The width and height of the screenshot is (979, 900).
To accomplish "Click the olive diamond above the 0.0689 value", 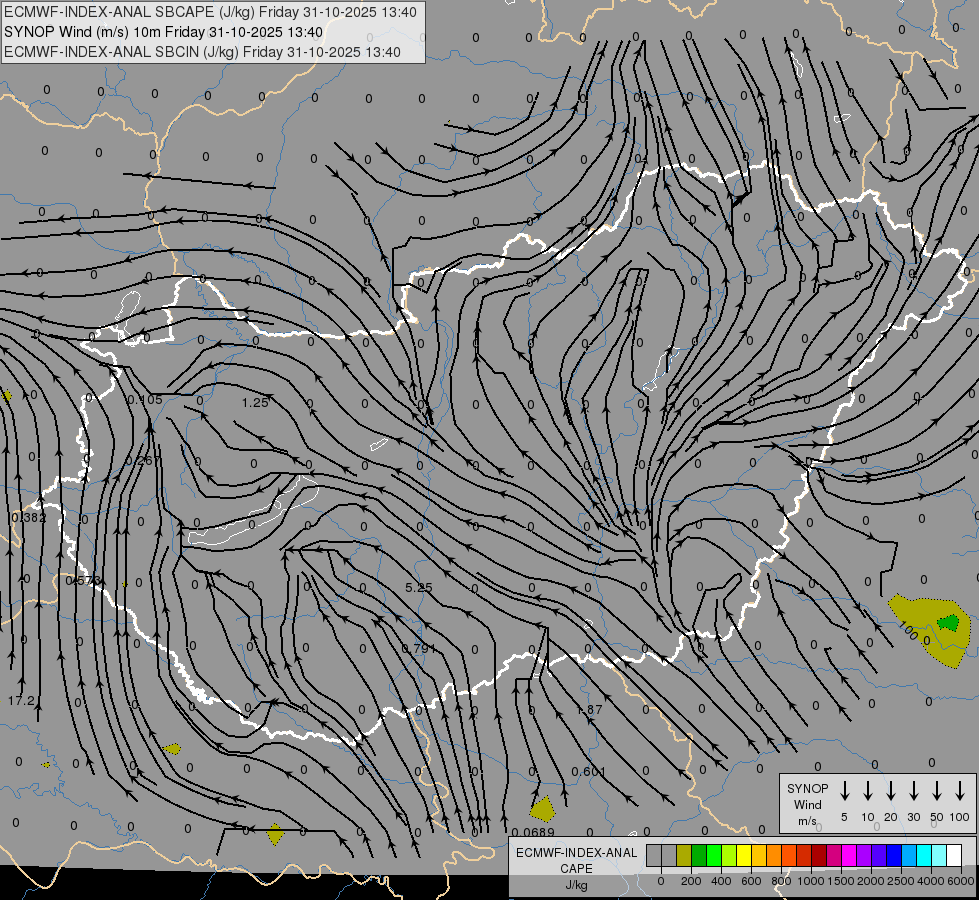I will click(543, 809).
